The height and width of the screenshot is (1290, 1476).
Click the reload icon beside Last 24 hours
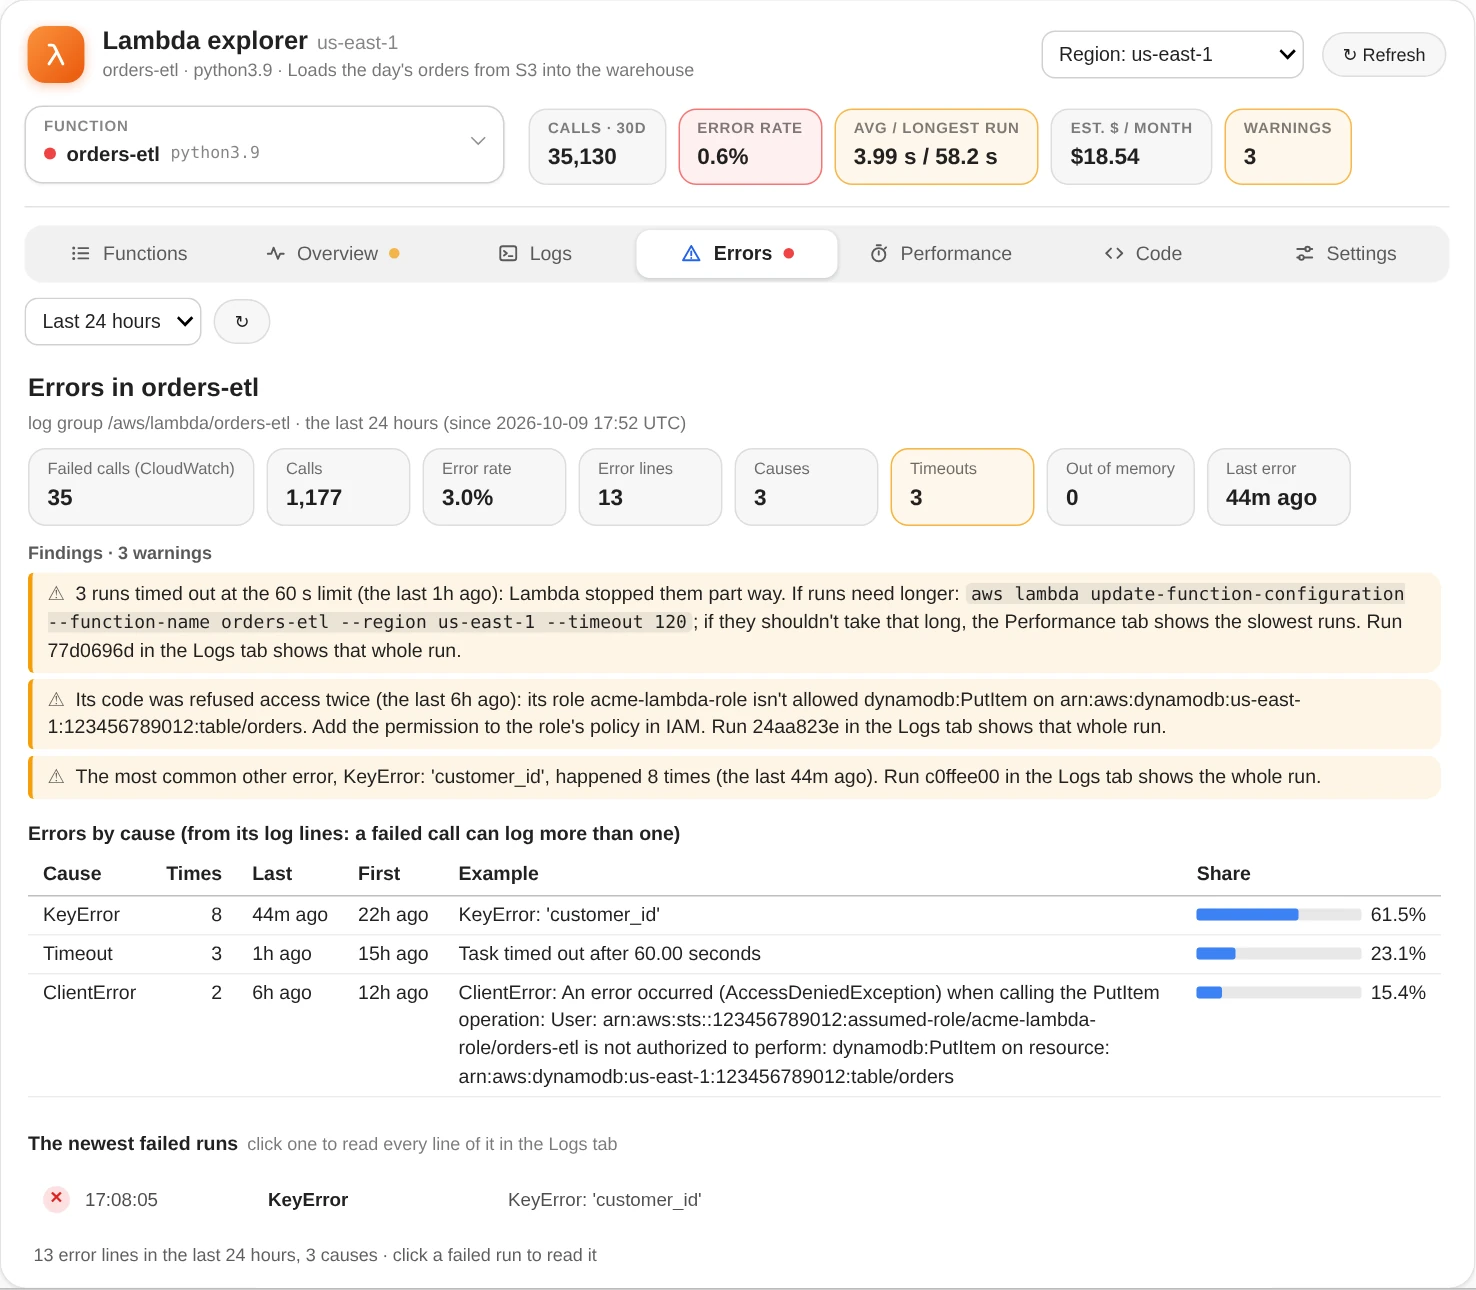(x=242, y=322)
